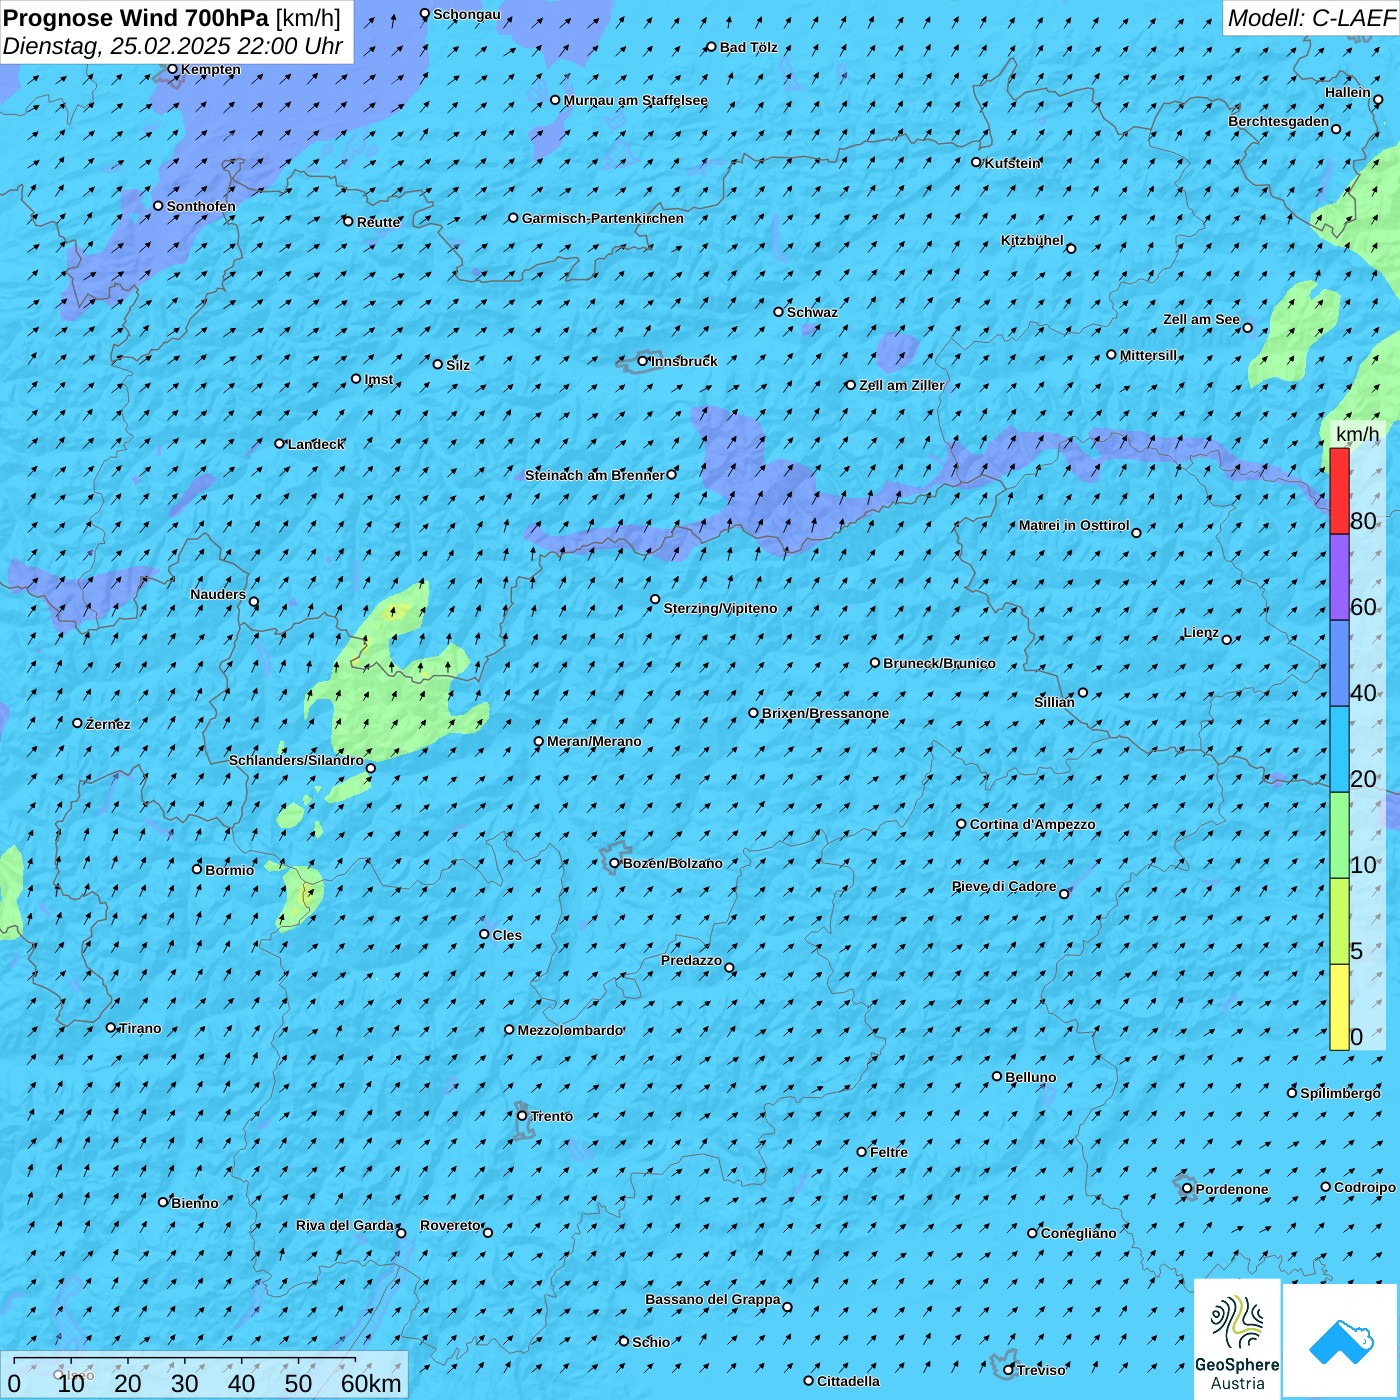Click the distance scale bar

point(204,1376)
